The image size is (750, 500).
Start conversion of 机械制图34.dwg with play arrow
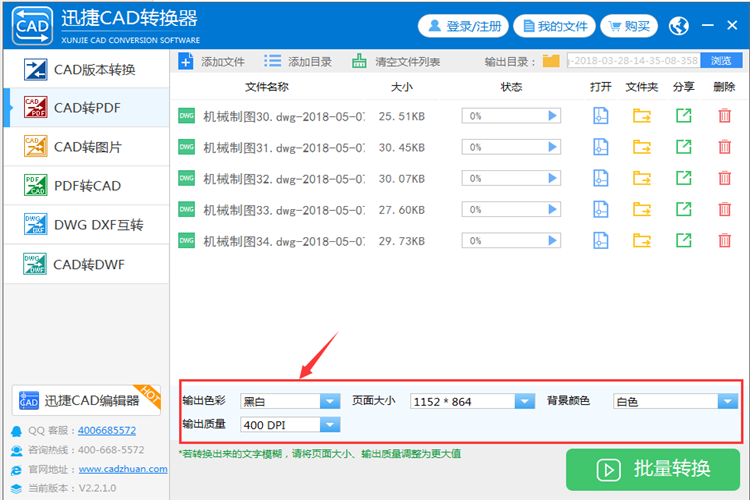pos(552,241)
